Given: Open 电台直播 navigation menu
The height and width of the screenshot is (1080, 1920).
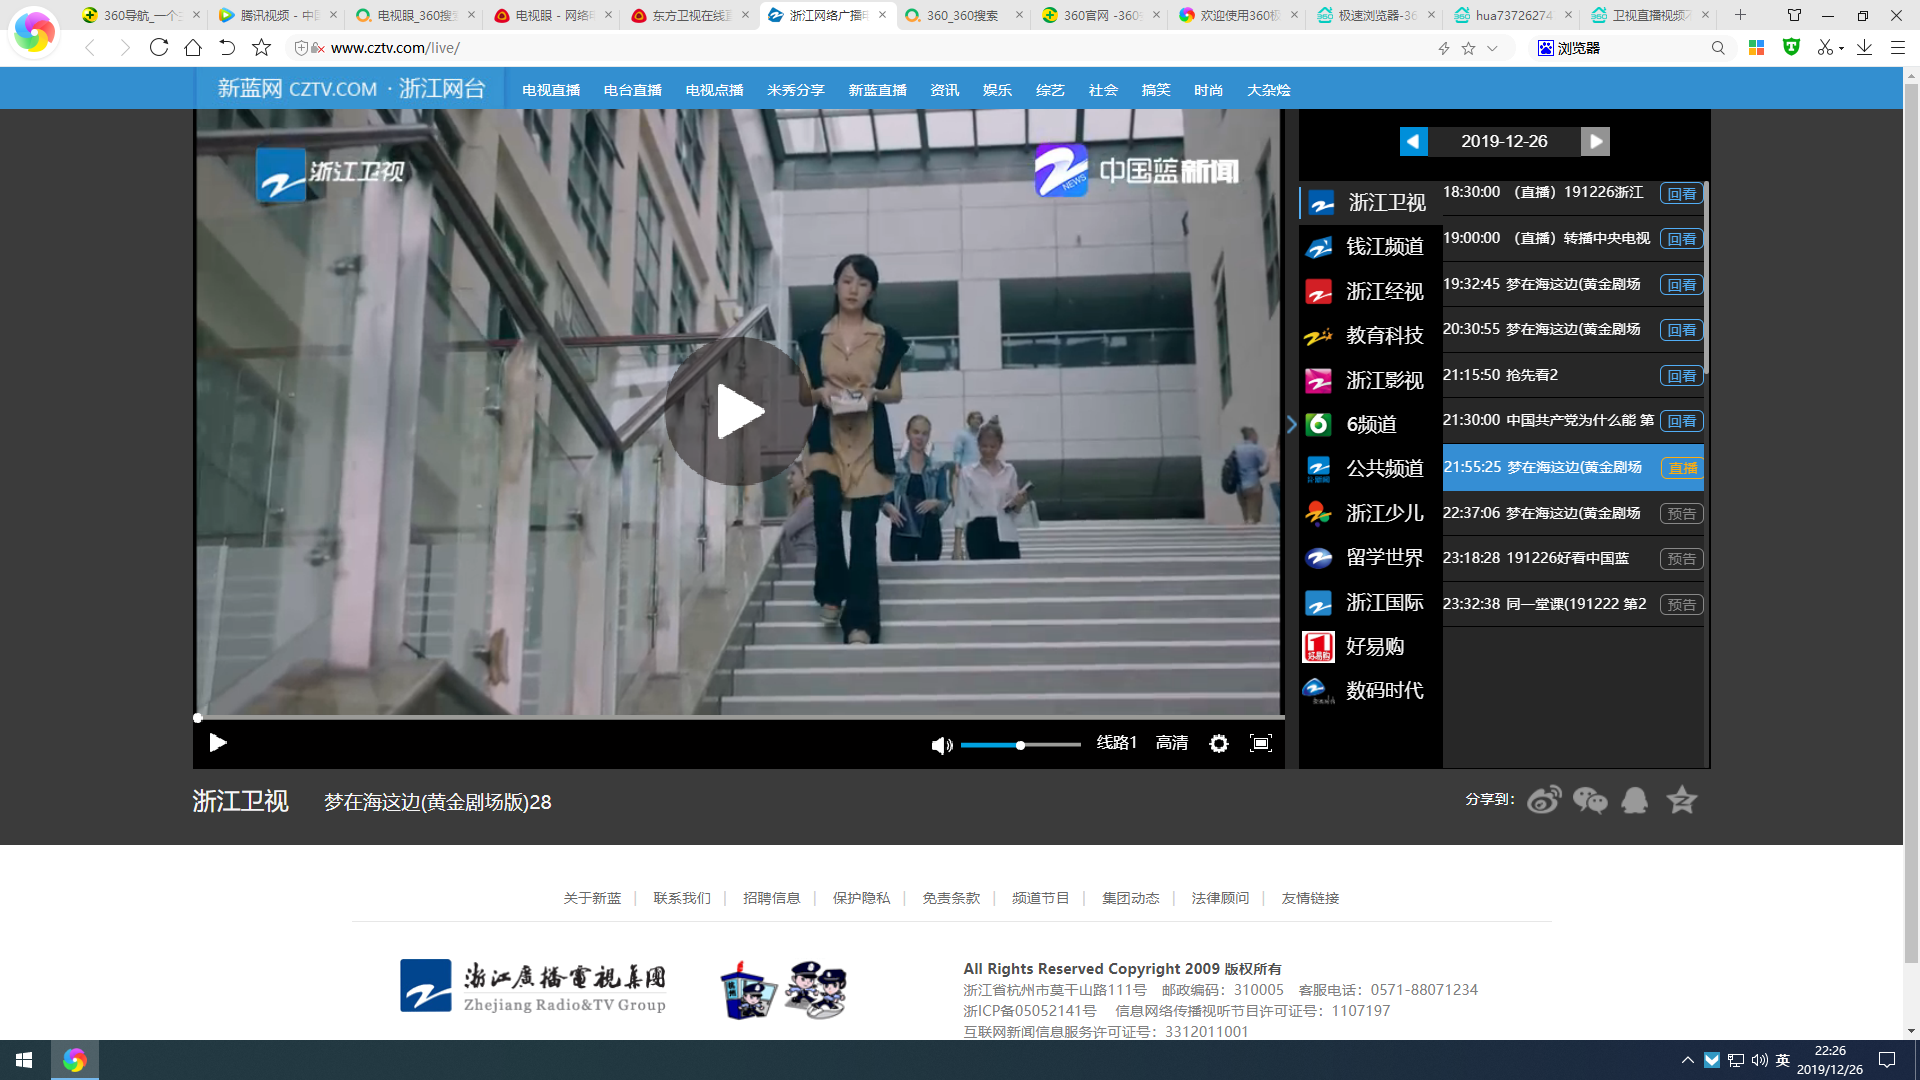Looking at the screenshot, I should 632,90.
